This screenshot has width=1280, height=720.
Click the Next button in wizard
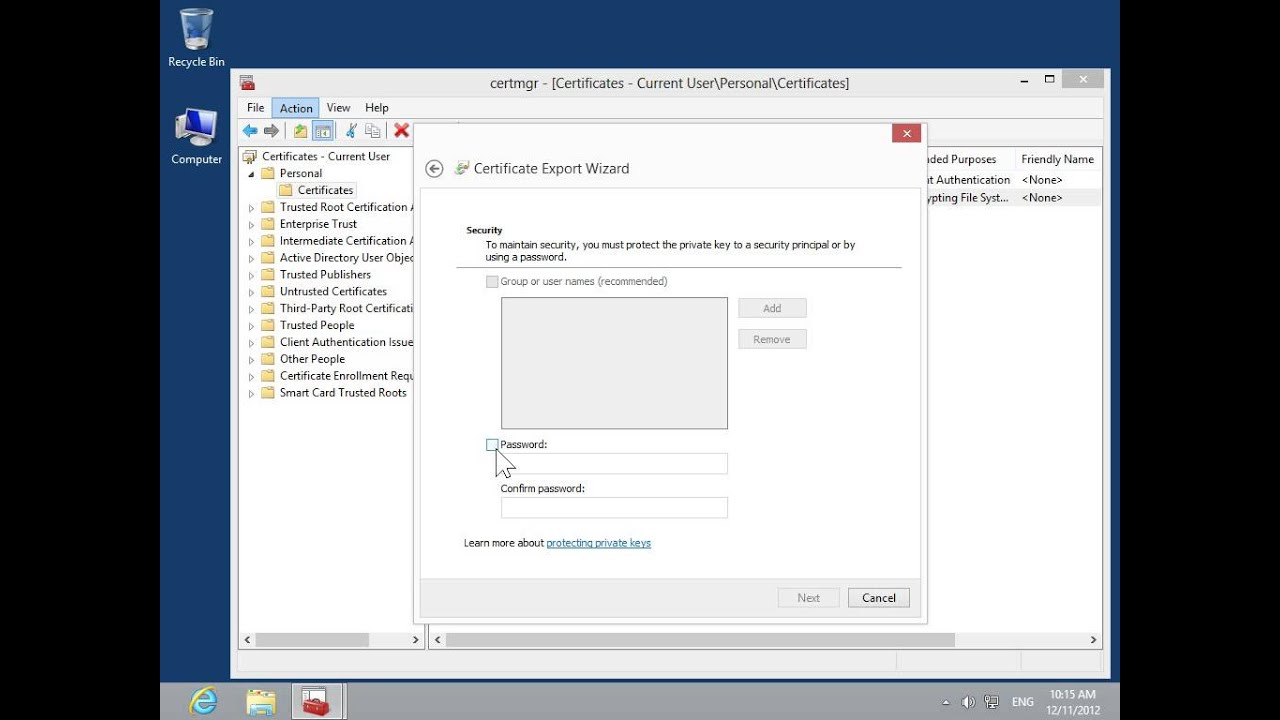tap(809, 598)
